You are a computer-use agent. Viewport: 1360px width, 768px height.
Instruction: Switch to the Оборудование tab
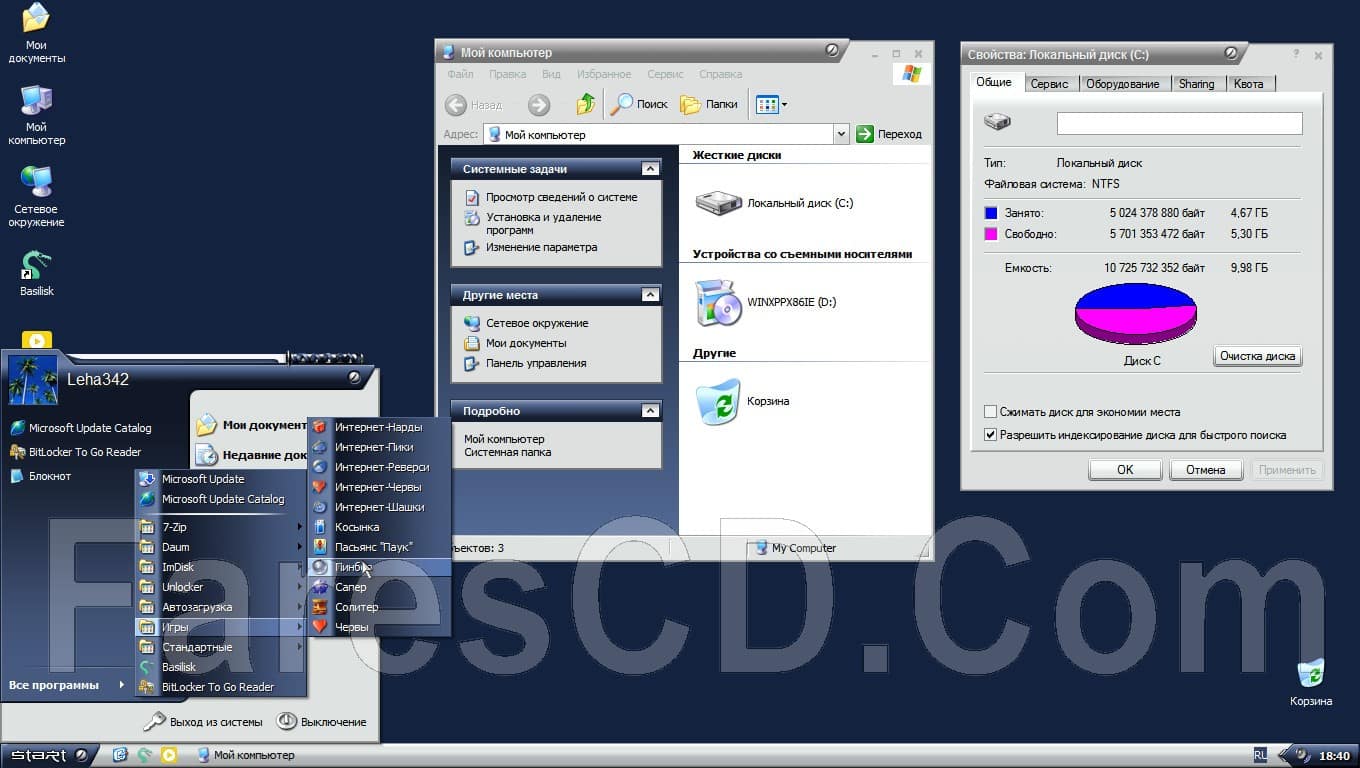(x=1122, y=84)
